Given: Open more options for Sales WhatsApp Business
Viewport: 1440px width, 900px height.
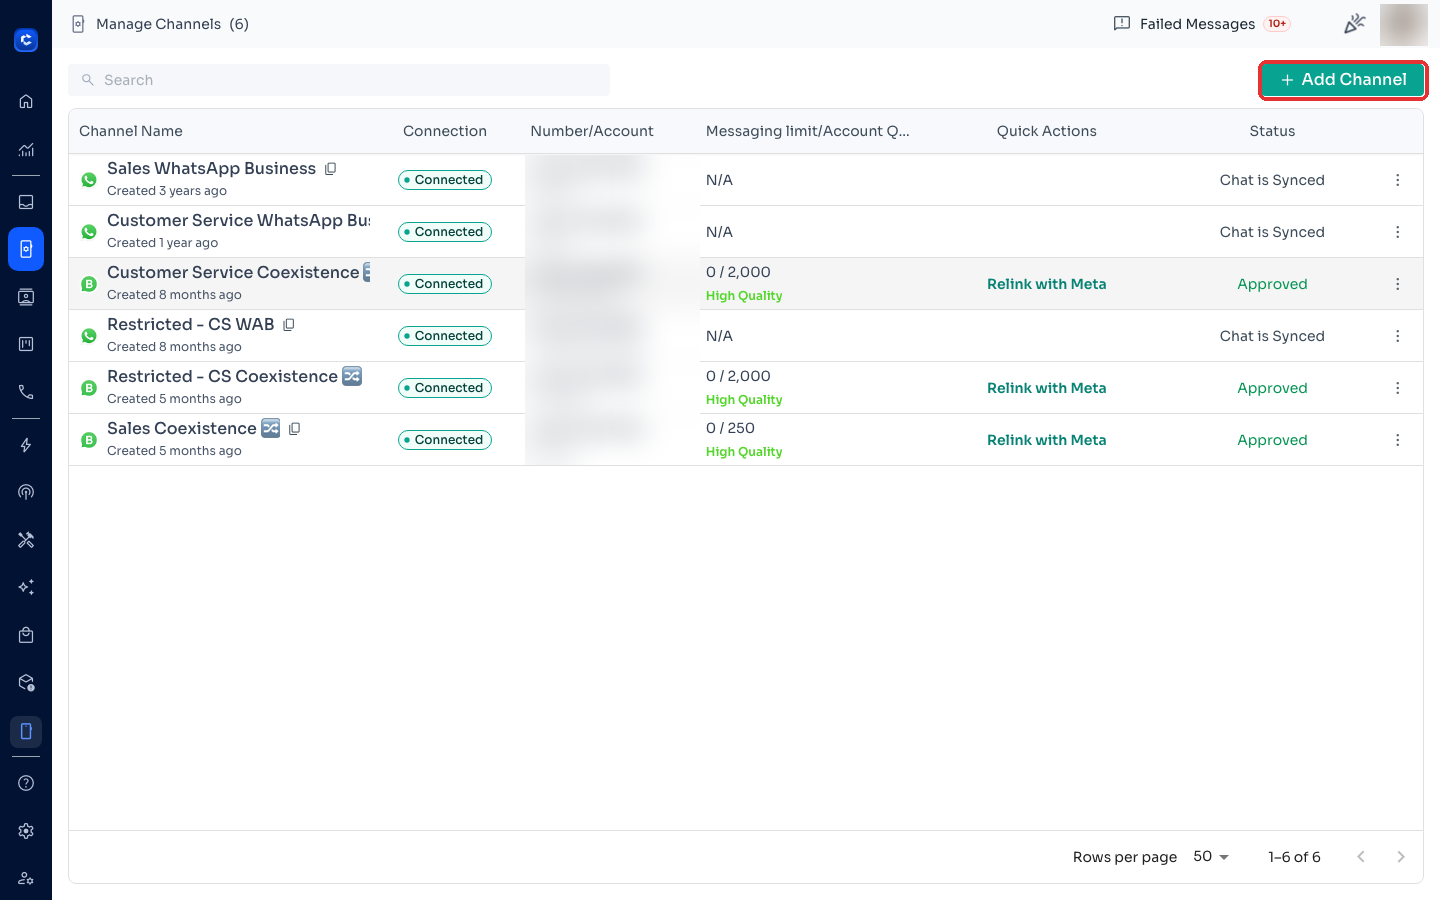Looking at the screenshot, I should click(1398, 180).
